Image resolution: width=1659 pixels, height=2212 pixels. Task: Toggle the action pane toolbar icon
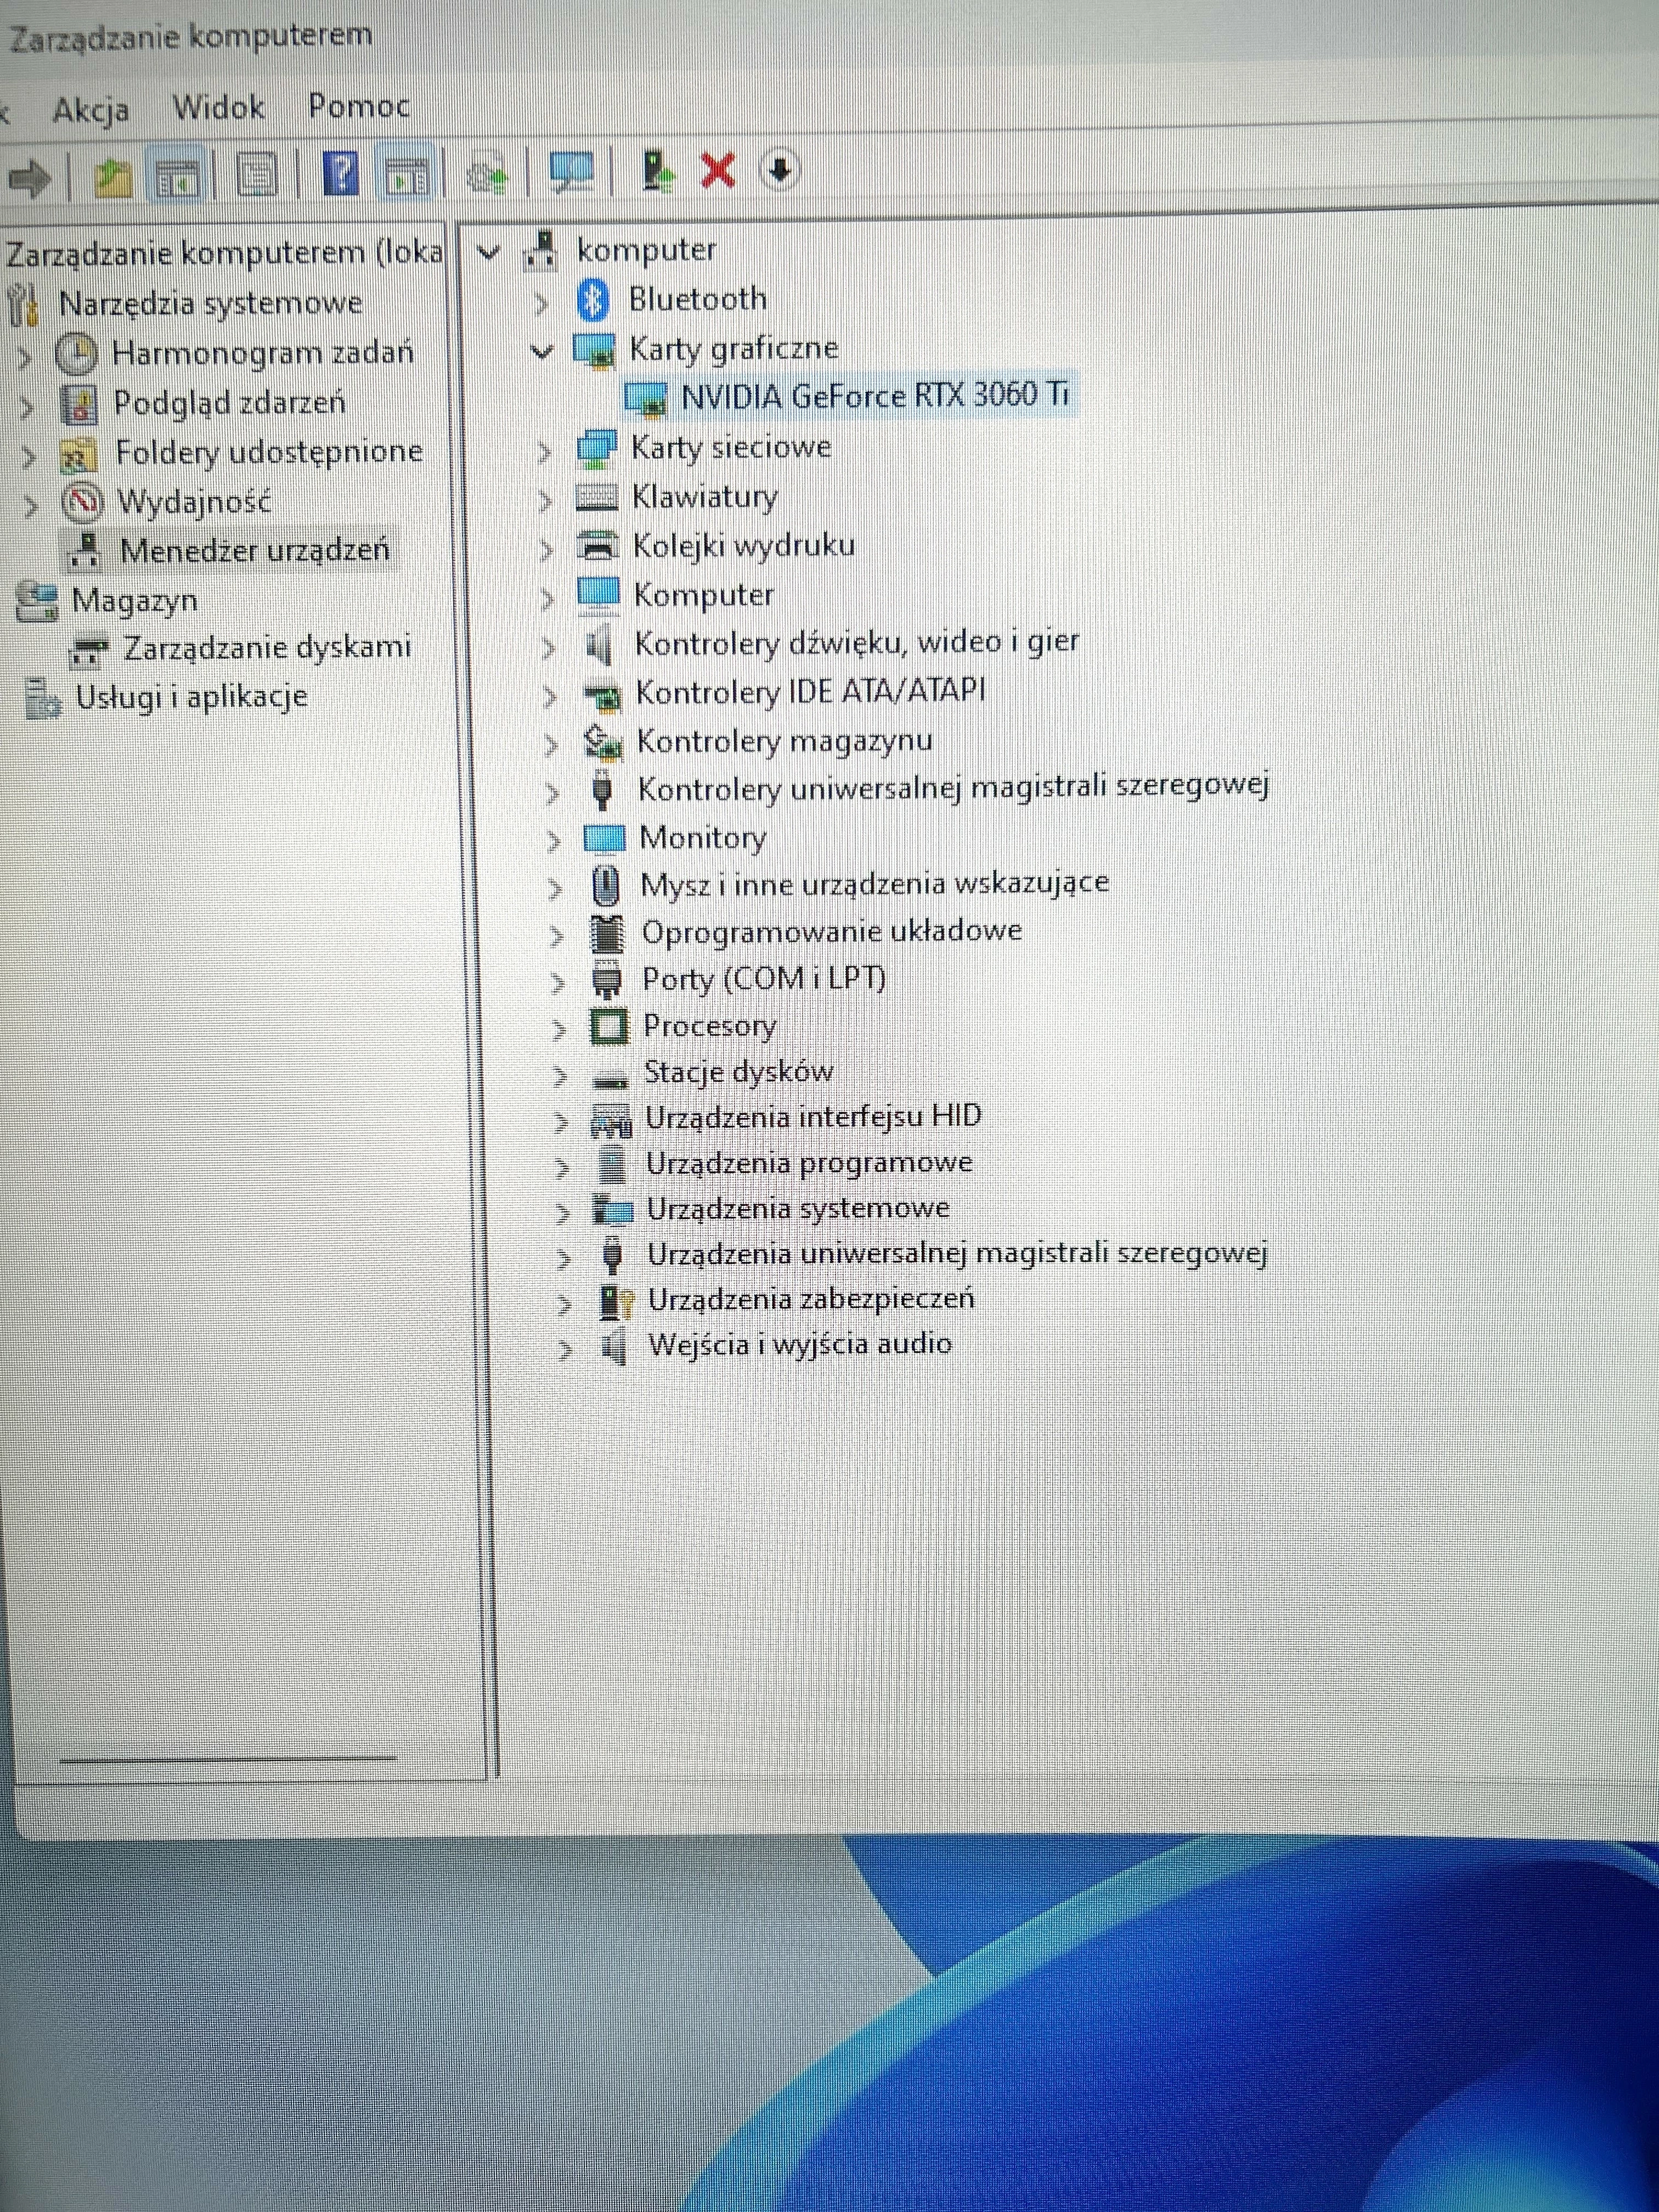[x=407, y=176]
